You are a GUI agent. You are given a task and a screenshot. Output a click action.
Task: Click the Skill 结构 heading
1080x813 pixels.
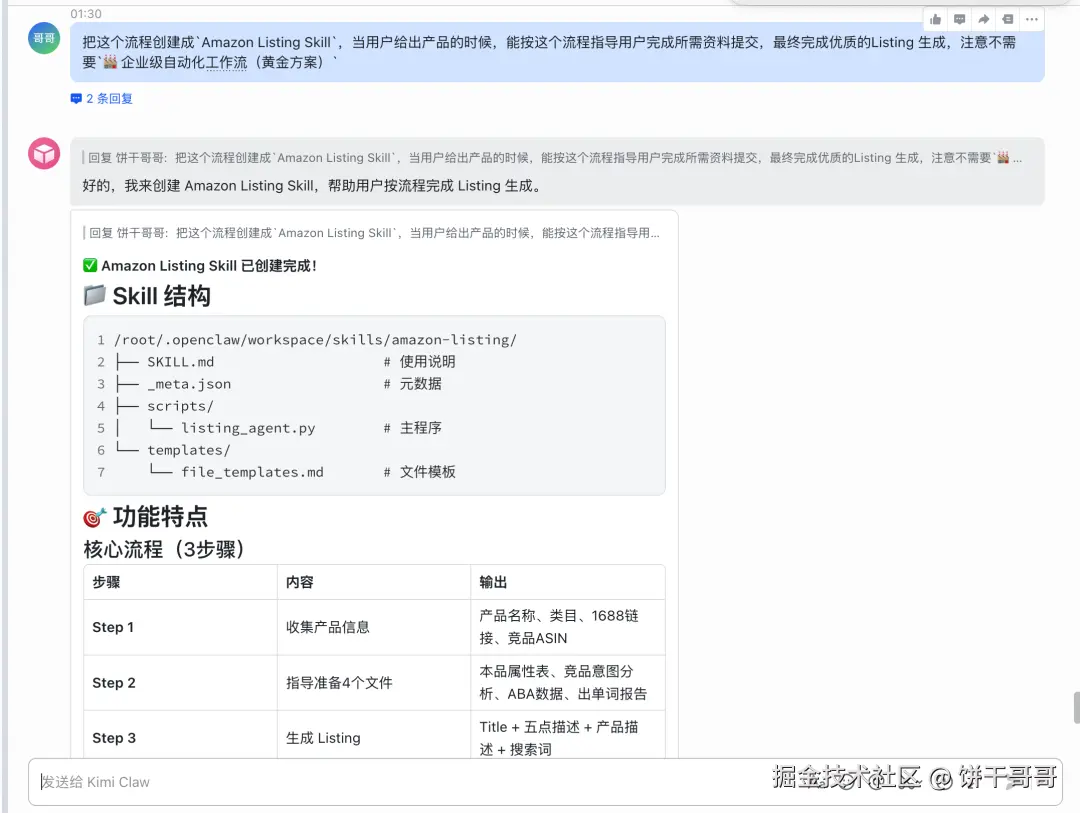coord(160,296)
